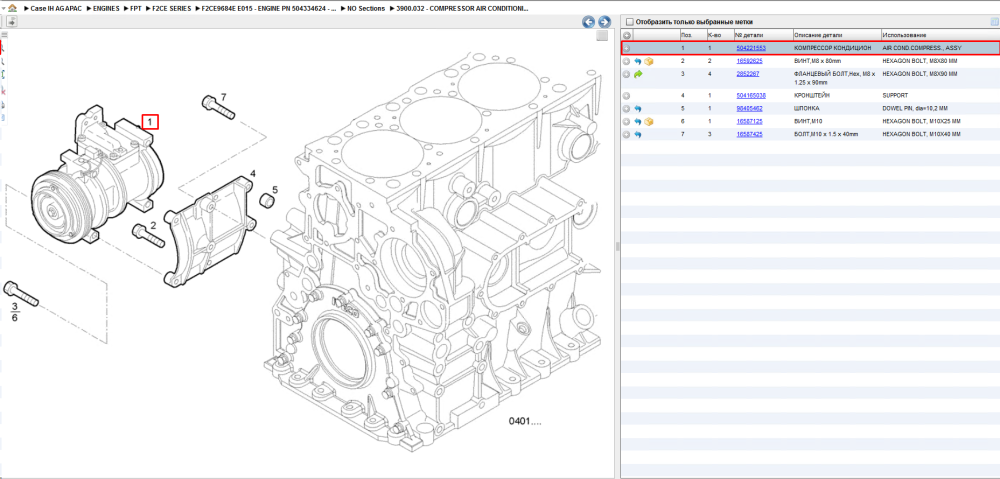This screenshot has height=479, width=1000.
Task: Open part number link 2852267
Action: (x=747, y=74)
